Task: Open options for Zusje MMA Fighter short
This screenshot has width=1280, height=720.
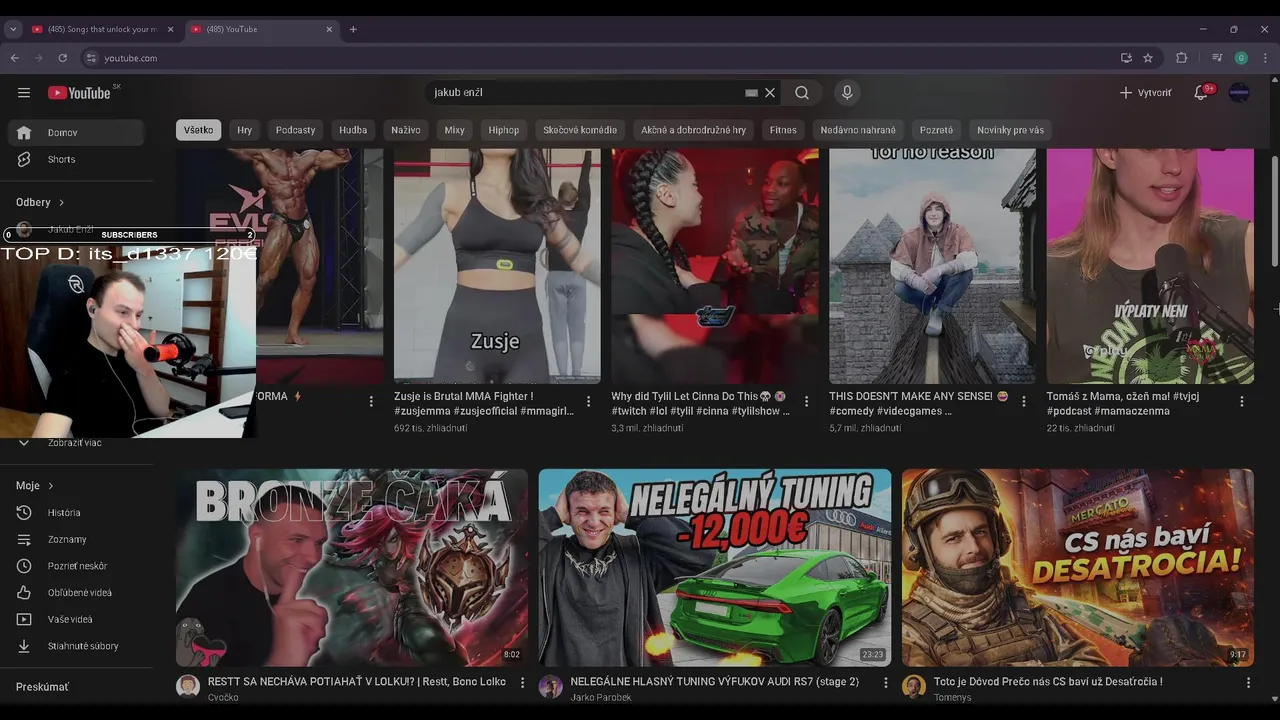Action: (588, 401)
